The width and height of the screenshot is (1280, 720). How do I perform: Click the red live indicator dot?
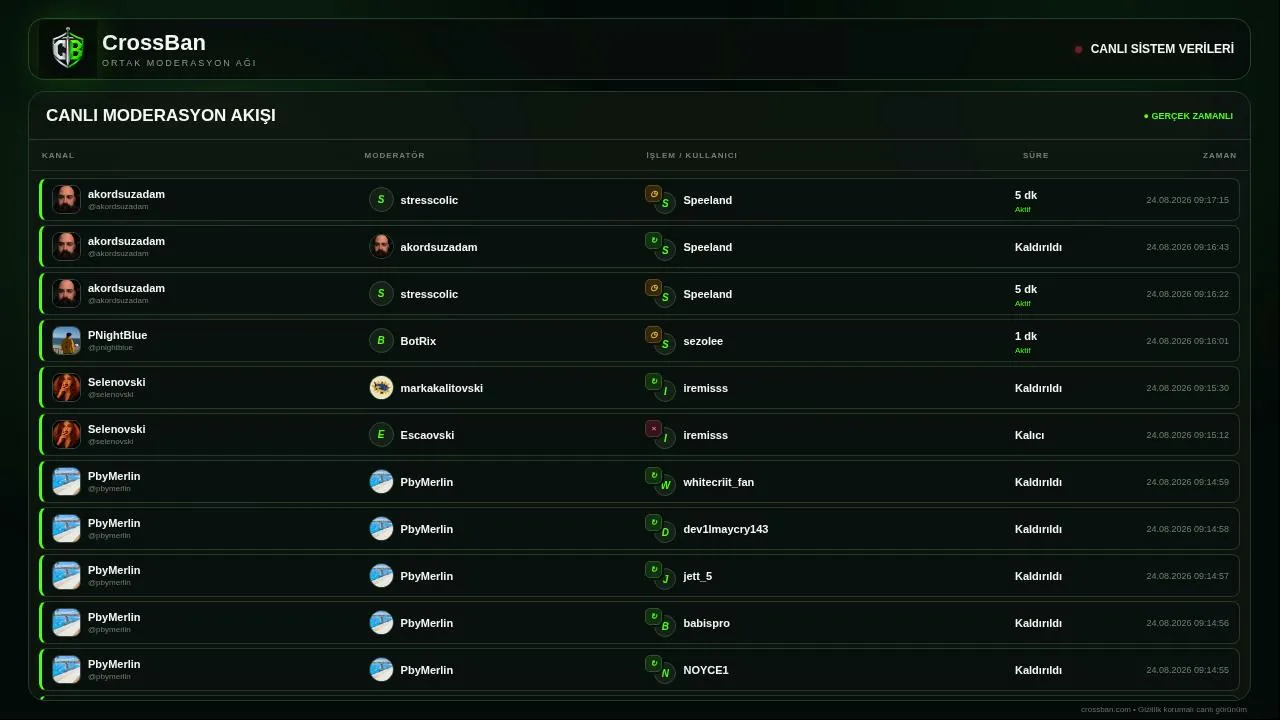(1078, 49)
